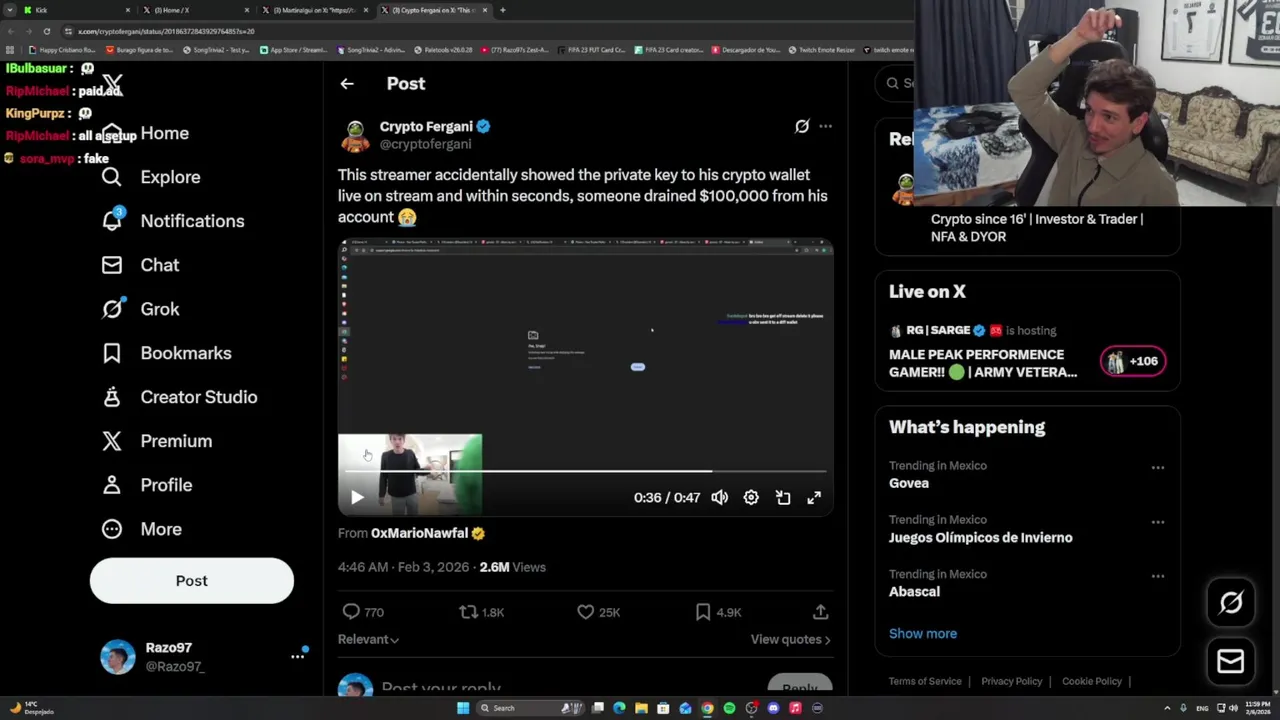
Task: Expand the Relevant replies sort dropdown
Action: coord(368,640)
